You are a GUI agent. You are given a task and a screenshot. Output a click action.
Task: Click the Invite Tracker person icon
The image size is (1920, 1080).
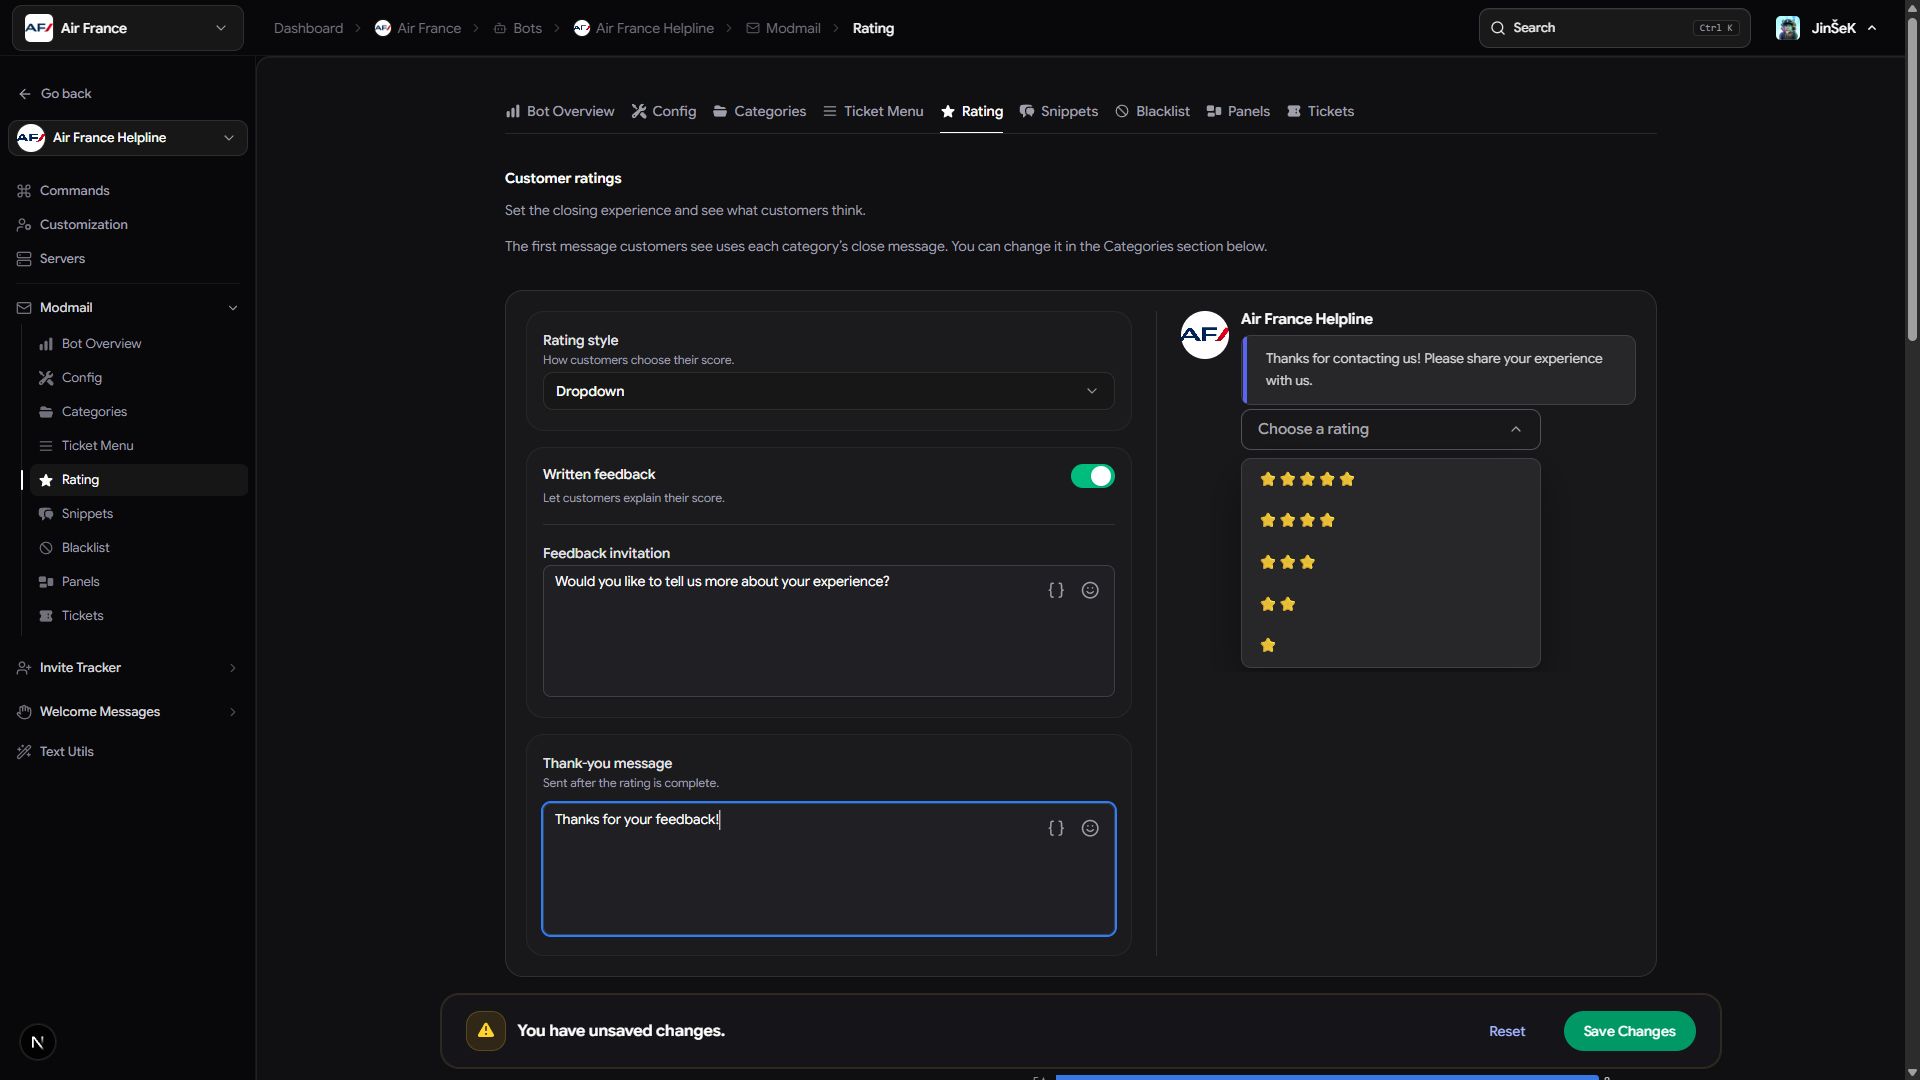(24, 668)
